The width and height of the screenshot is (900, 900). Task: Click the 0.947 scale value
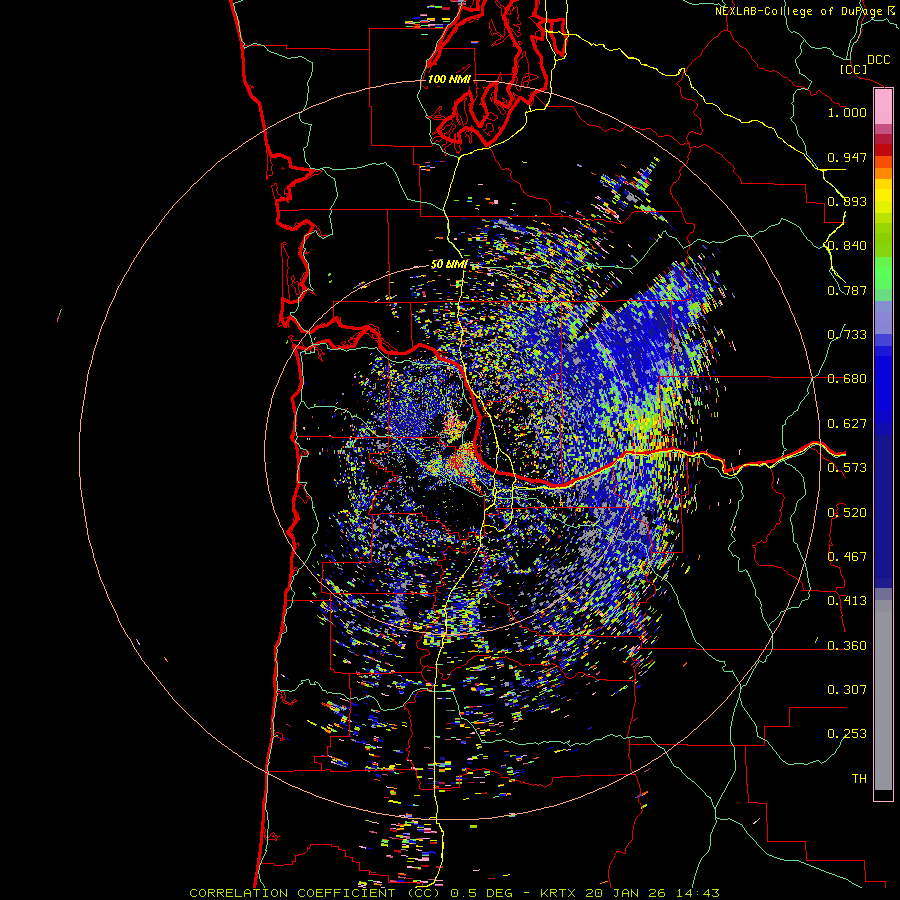[x=847, y=157]
